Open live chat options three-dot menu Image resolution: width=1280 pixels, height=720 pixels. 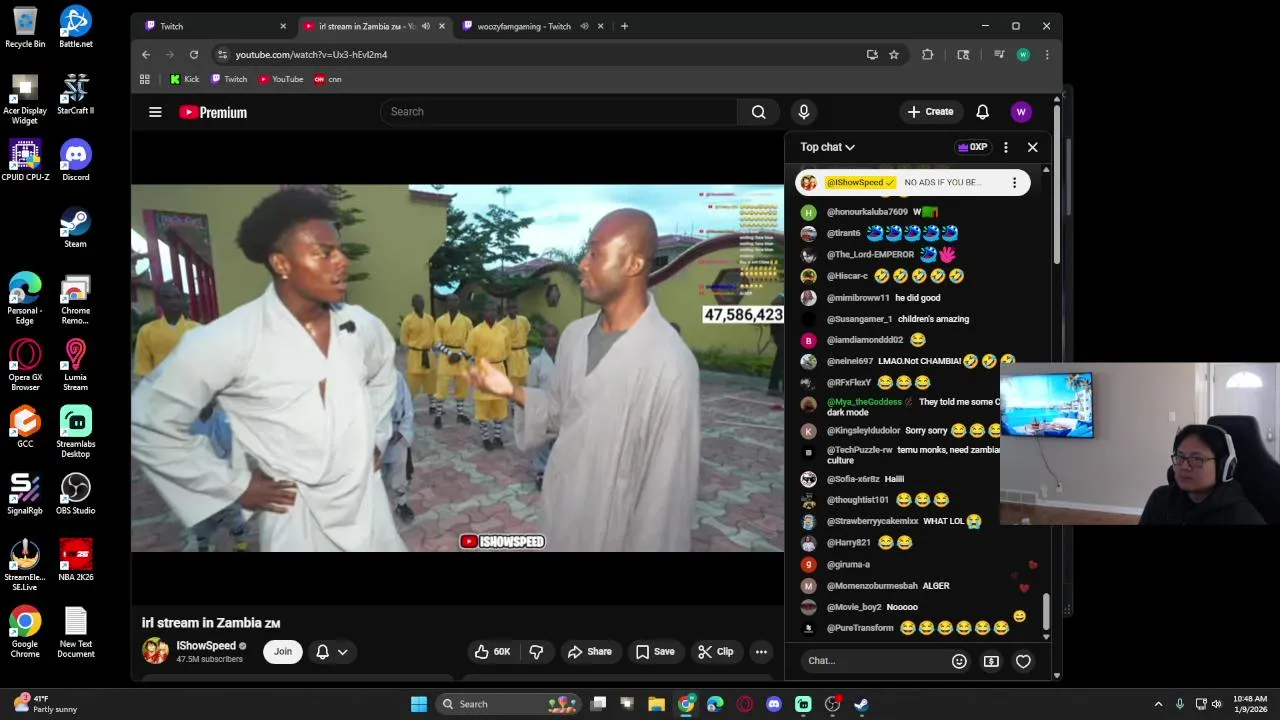1006,147
